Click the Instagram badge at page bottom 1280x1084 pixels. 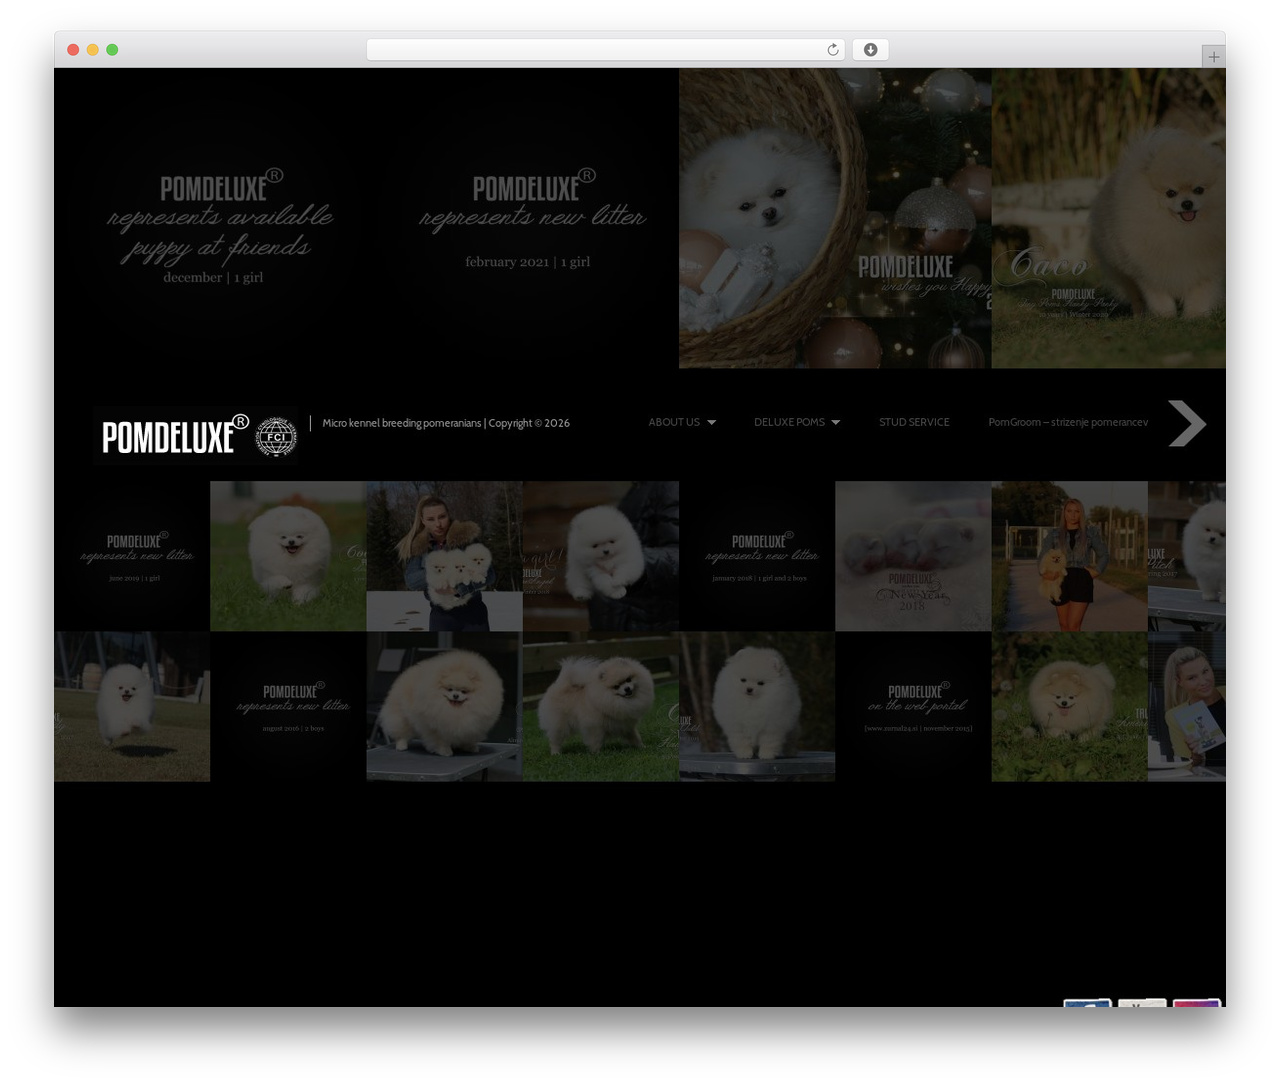coord(1197,1002)
